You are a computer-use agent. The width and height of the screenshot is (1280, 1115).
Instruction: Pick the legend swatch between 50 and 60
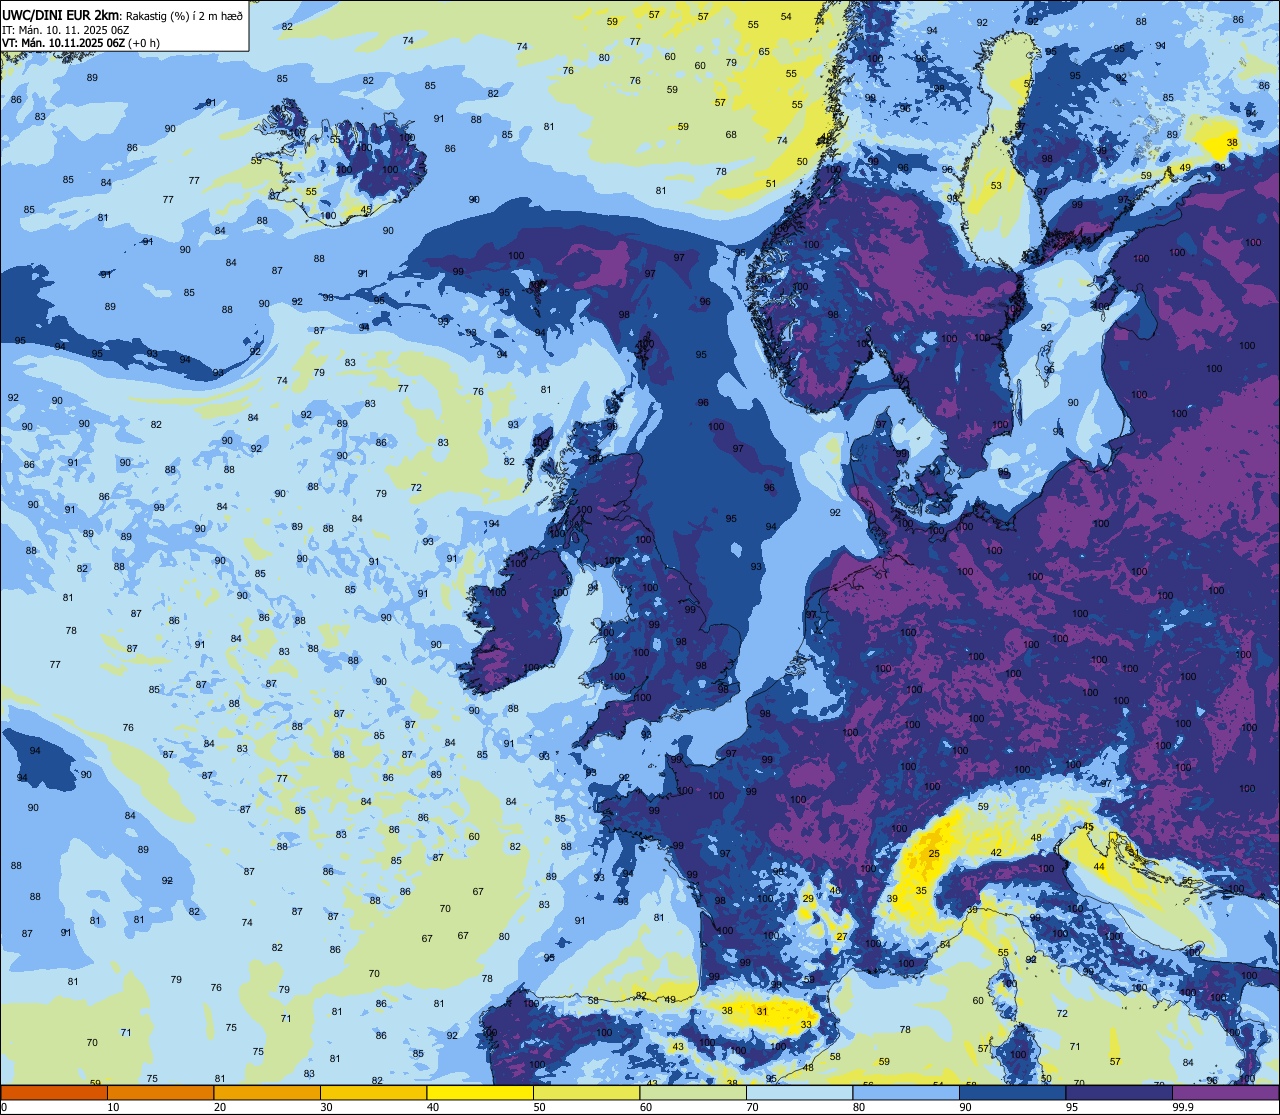586,1092
